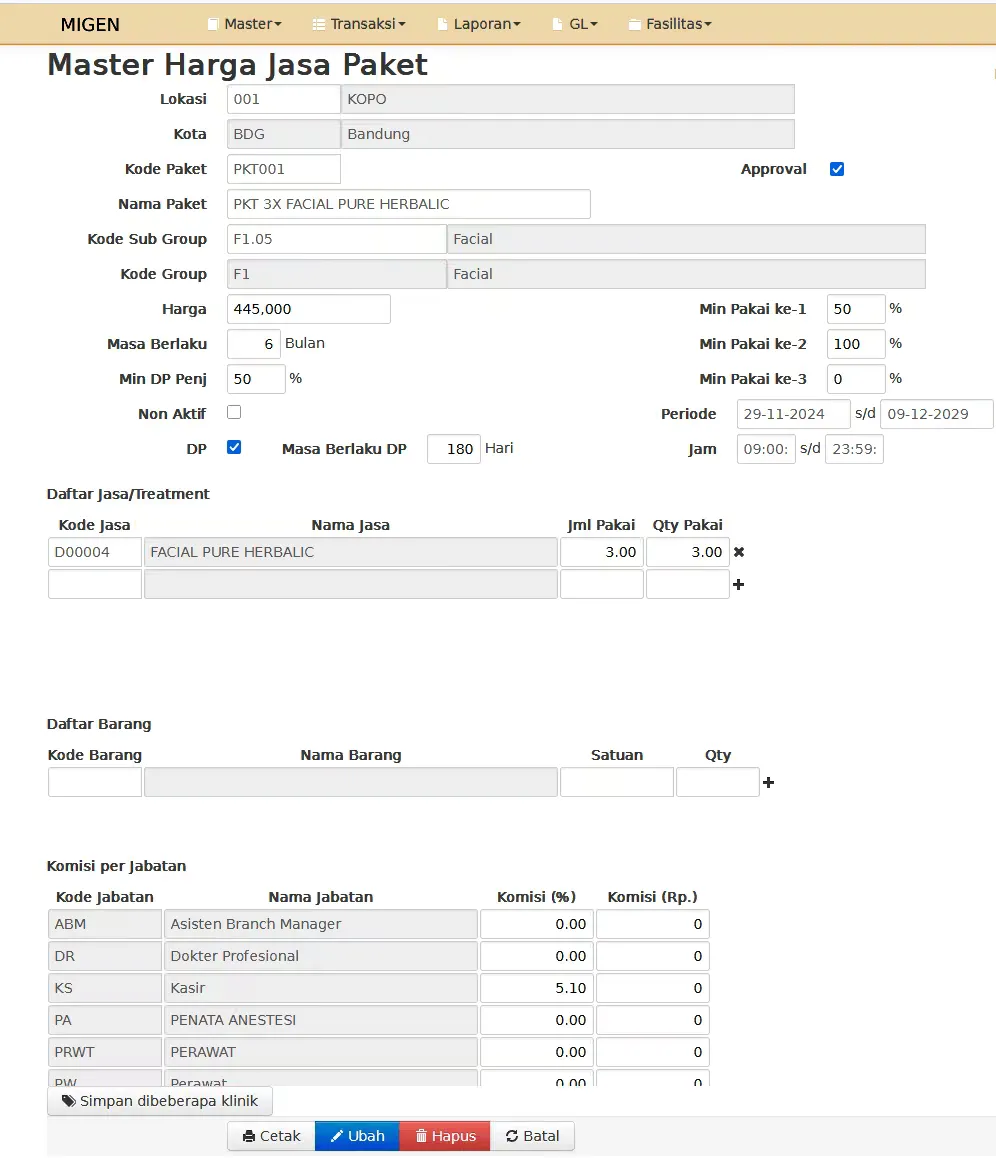Toggle the Approval checkbox
This screenshot has width=996, height=1158.
(x=837, y=169)
